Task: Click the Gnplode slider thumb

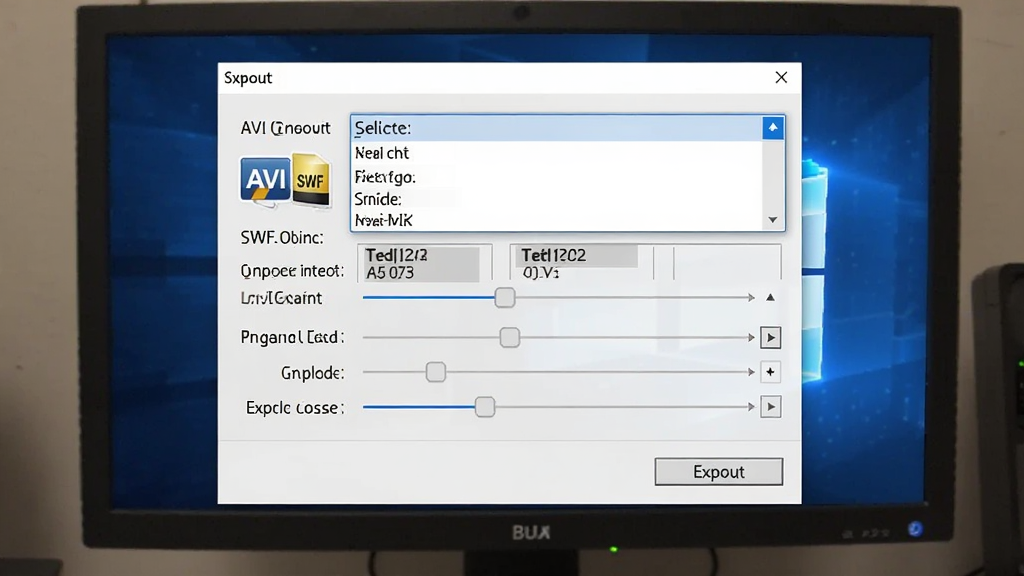Action: (x=436, y=372)
